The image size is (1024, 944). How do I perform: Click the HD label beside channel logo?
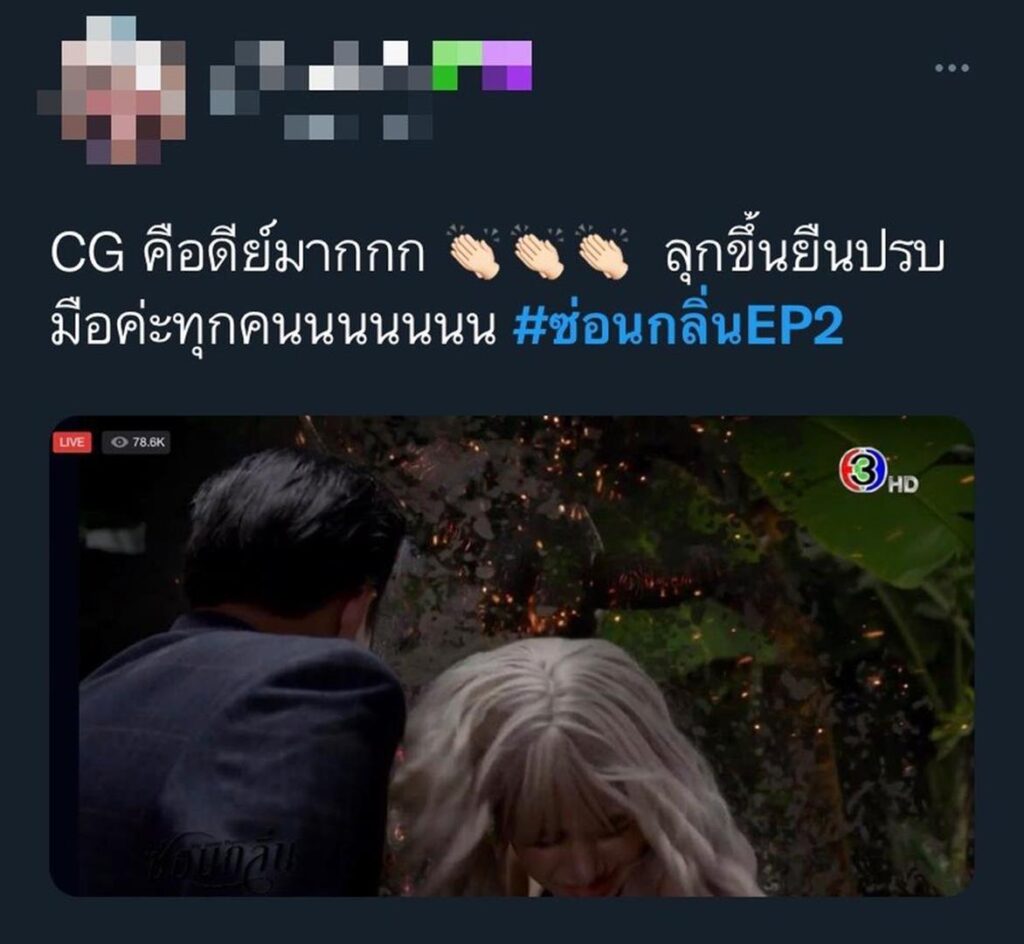pyautogui.click(x=902, y=484)
